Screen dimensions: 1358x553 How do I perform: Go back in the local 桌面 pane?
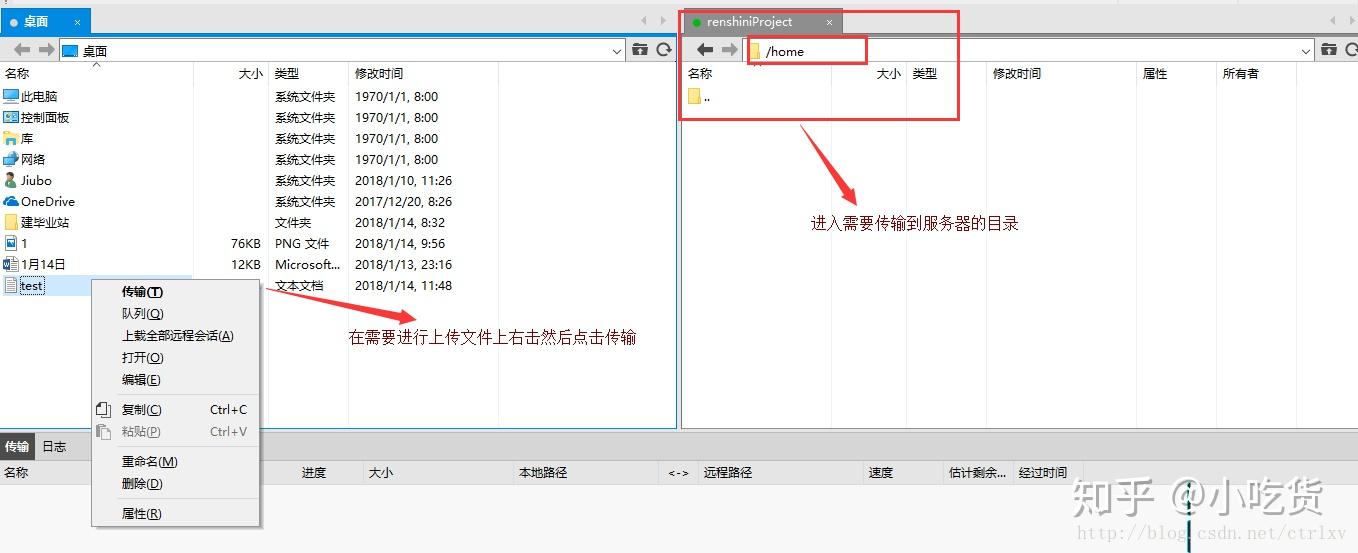(x=22, y=50)
